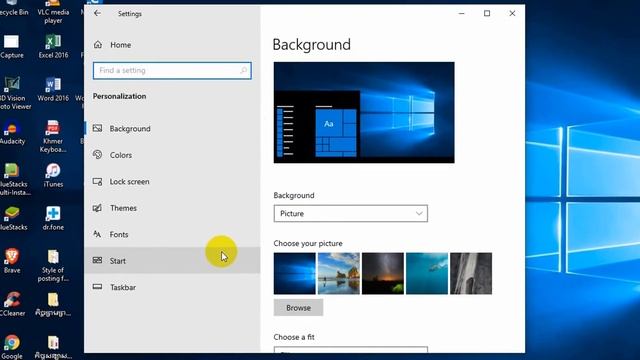Open Google Chrome desktop shortcut
Image resolution: width=640 pixels, height=360 pixels.
(12, 347)
